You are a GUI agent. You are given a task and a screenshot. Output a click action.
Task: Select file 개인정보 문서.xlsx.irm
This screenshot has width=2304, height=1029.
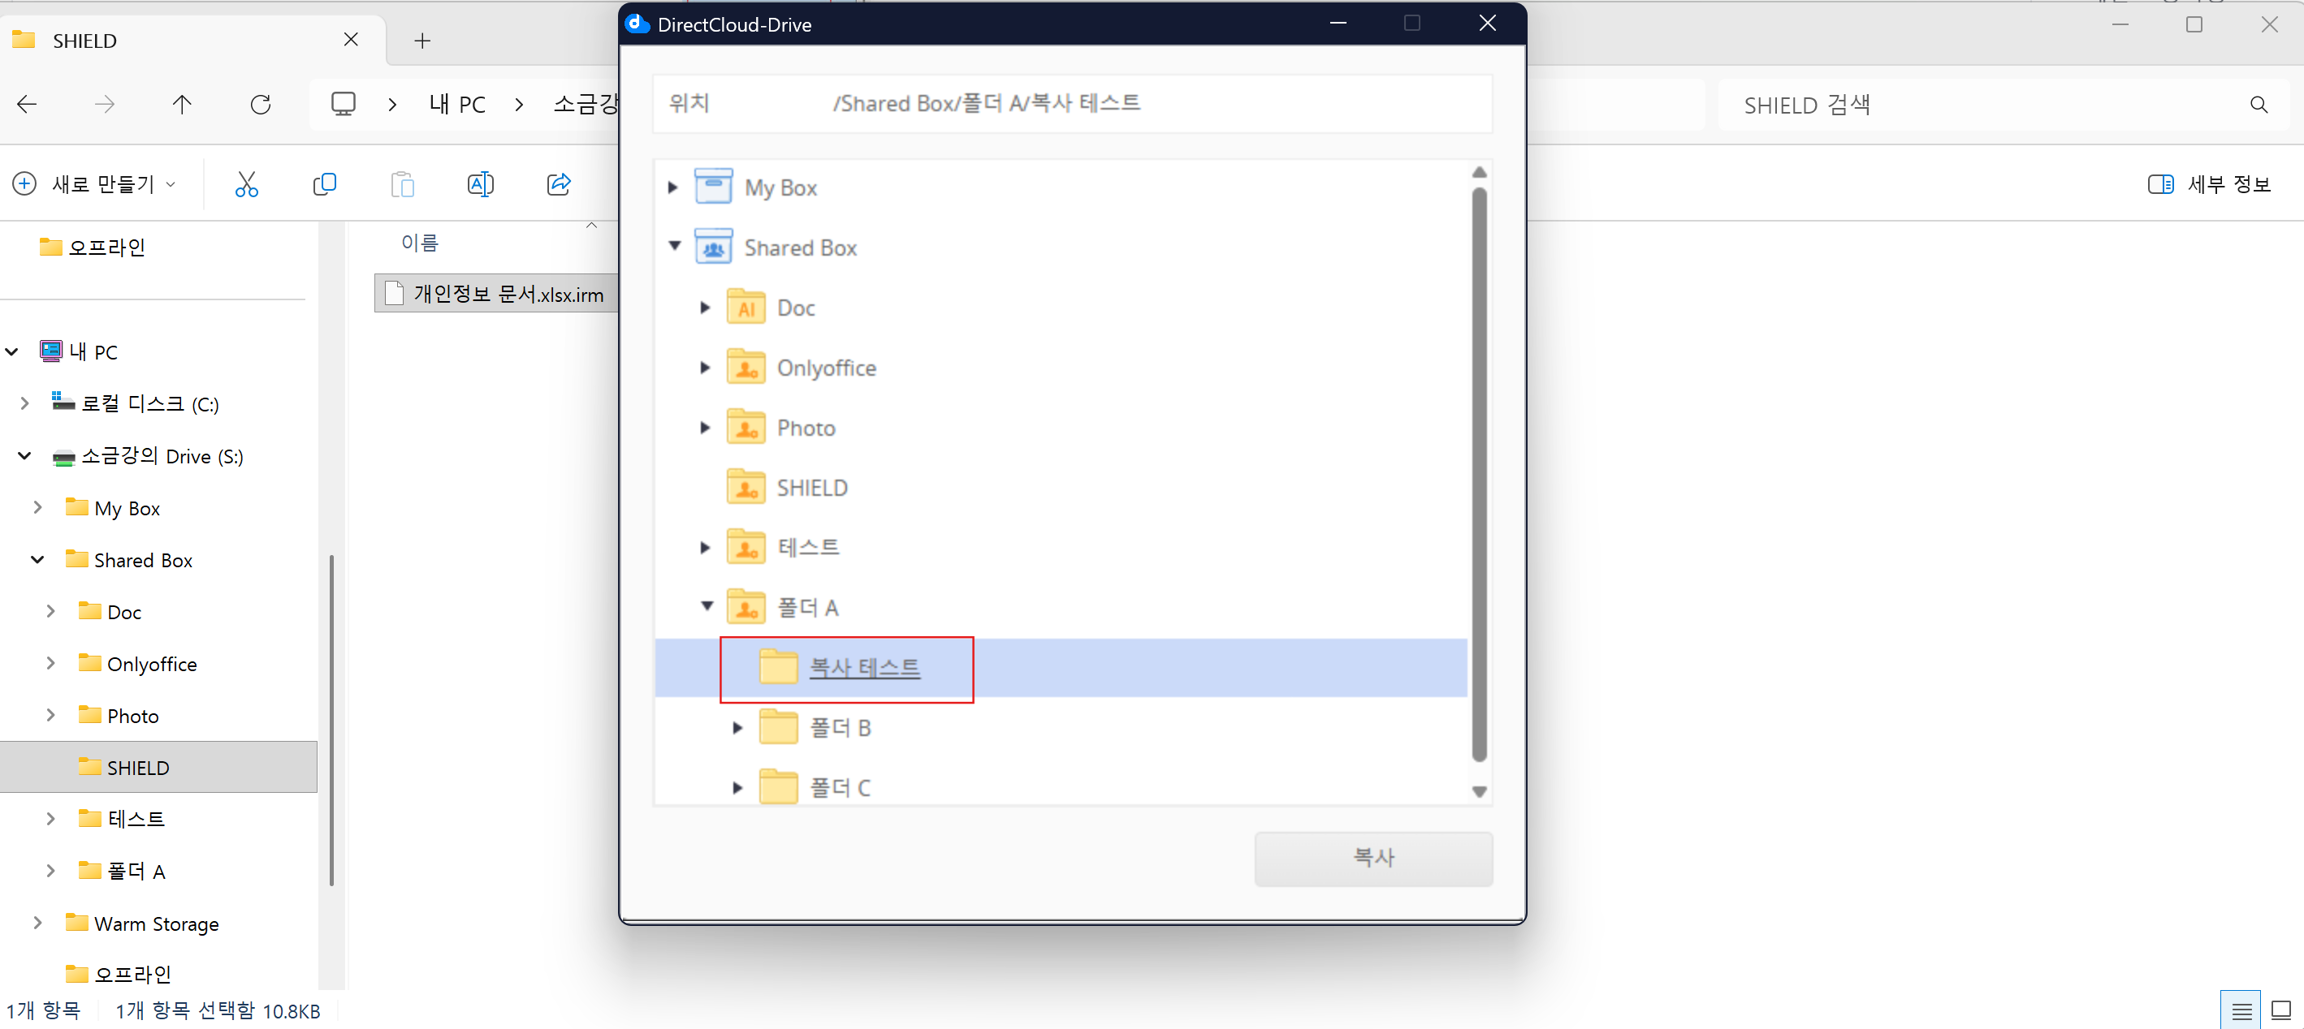click(507, 294)
